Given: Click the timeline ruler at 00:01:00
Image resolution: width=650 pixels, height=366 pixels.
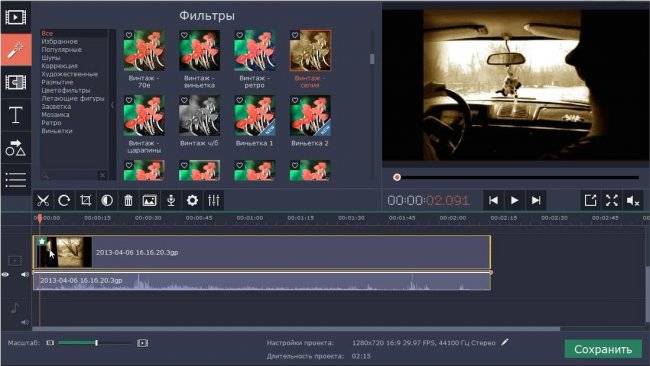Looking at the screenshot, I should pyautogui.click(x=250, y=218).
